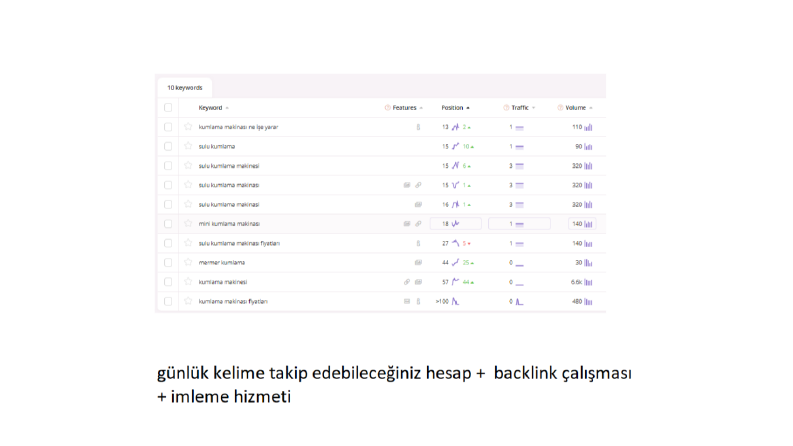Open position trend chart for position 27 keyword
The image size is (793, 446).
click(x=455, y=243)
